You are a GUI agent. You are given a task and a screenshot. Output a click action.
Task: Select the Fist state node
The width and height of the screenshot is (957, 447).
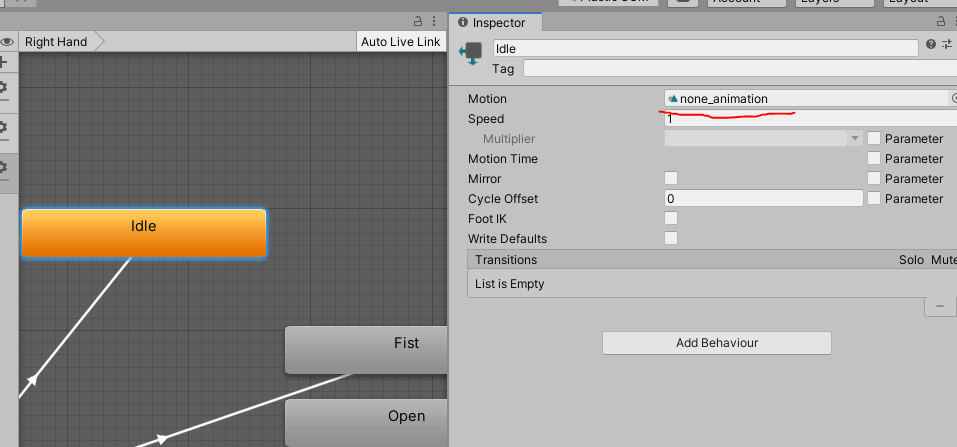point(366,350)
